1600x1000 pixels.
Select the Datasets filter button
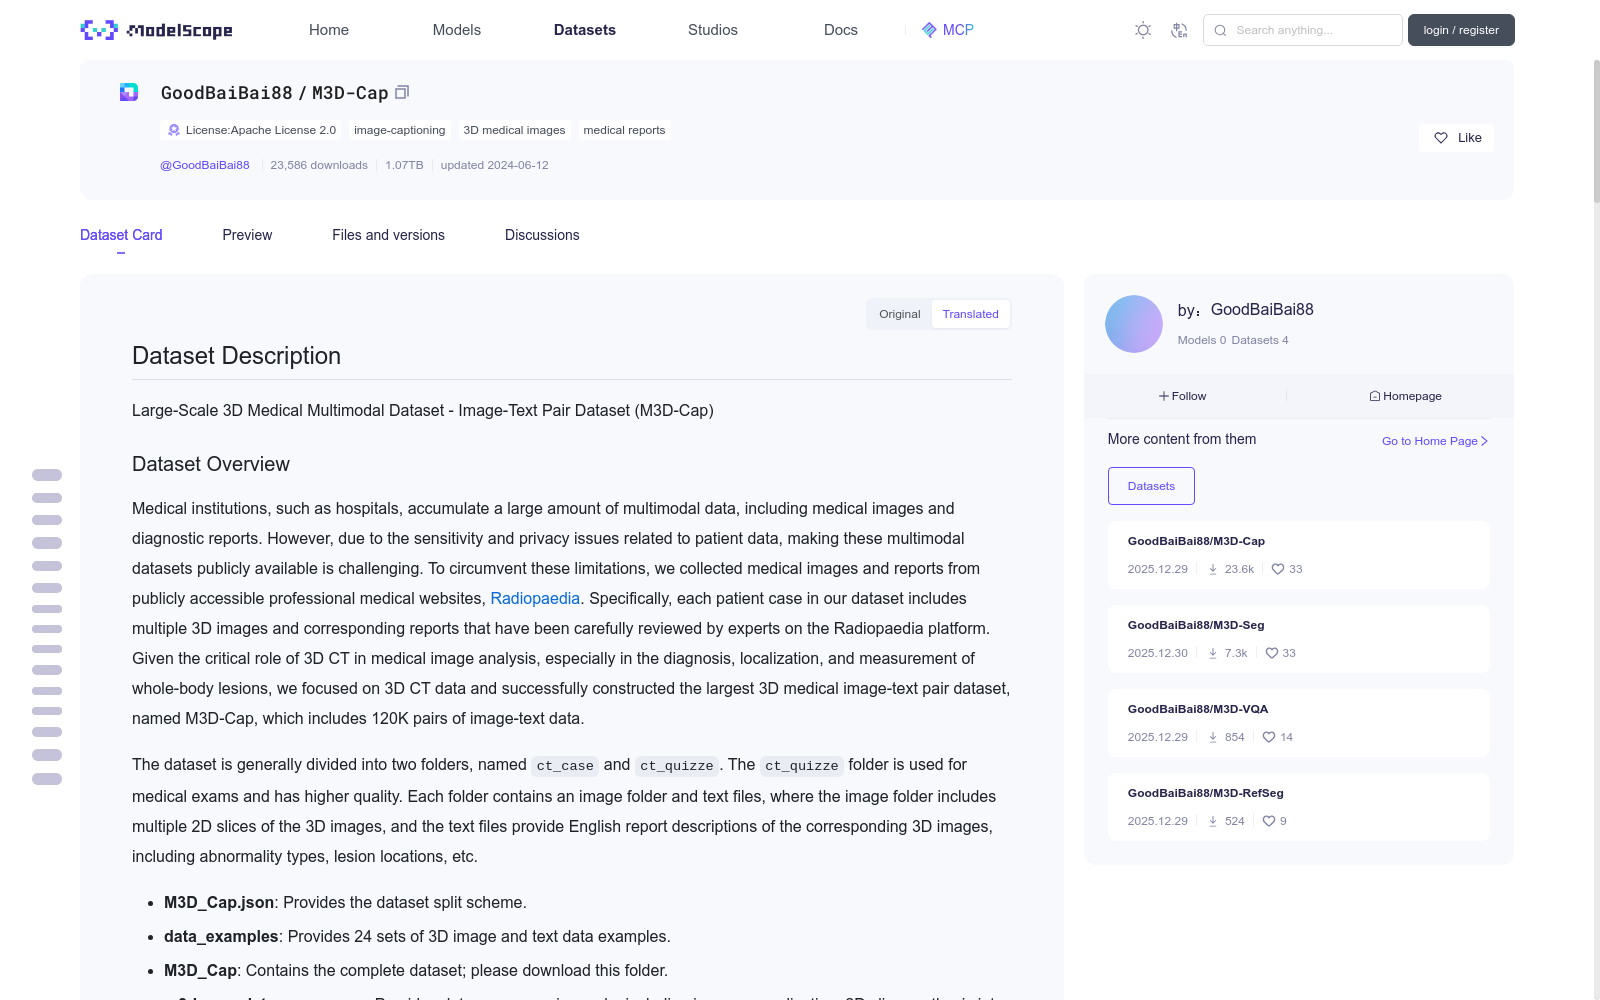[x=1151, y=486]
